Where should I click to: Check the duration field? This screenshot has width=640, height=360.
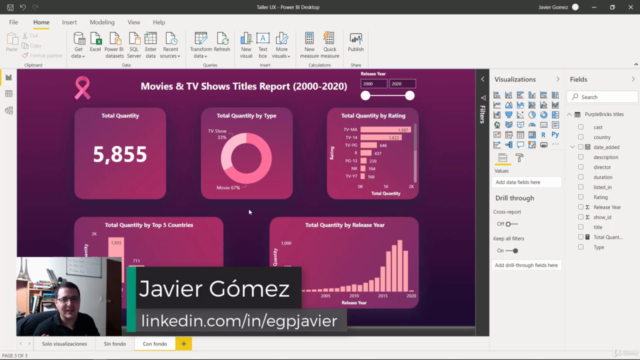(x=581, y=177)
